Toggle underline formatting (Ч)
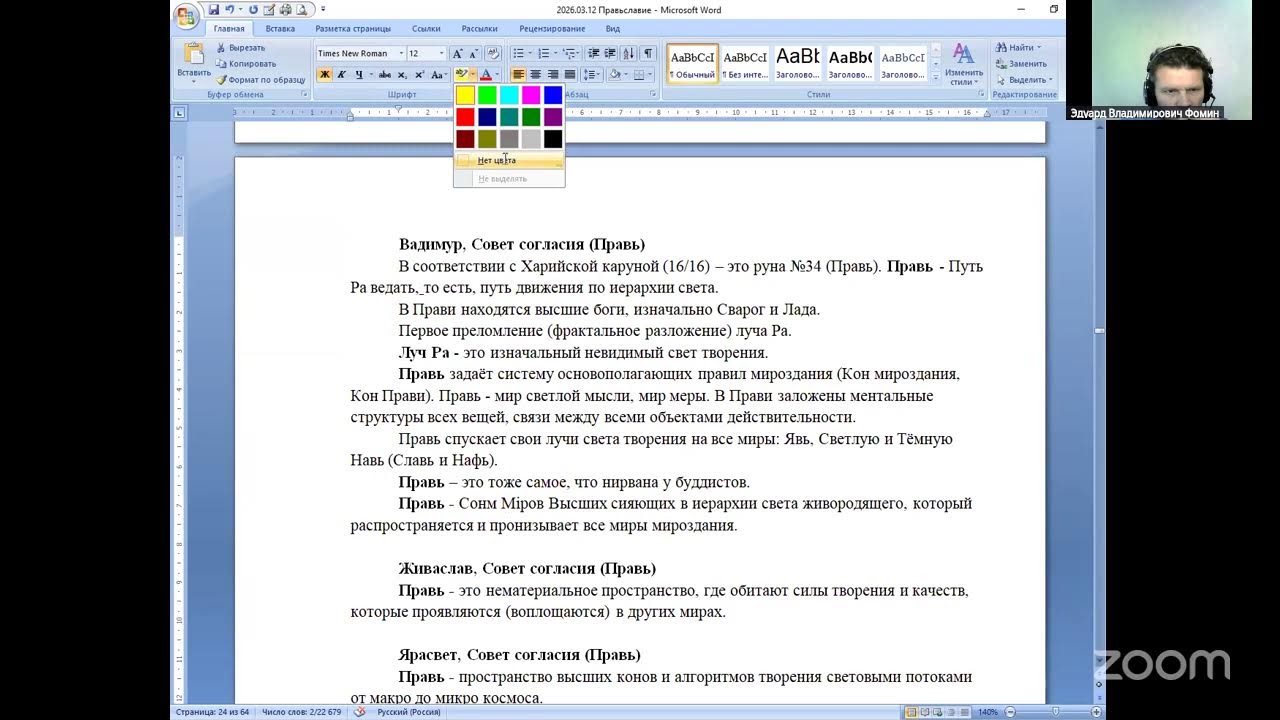Image resolution: width=1280 pixels, height=720 pixels. tap(358, 74)
